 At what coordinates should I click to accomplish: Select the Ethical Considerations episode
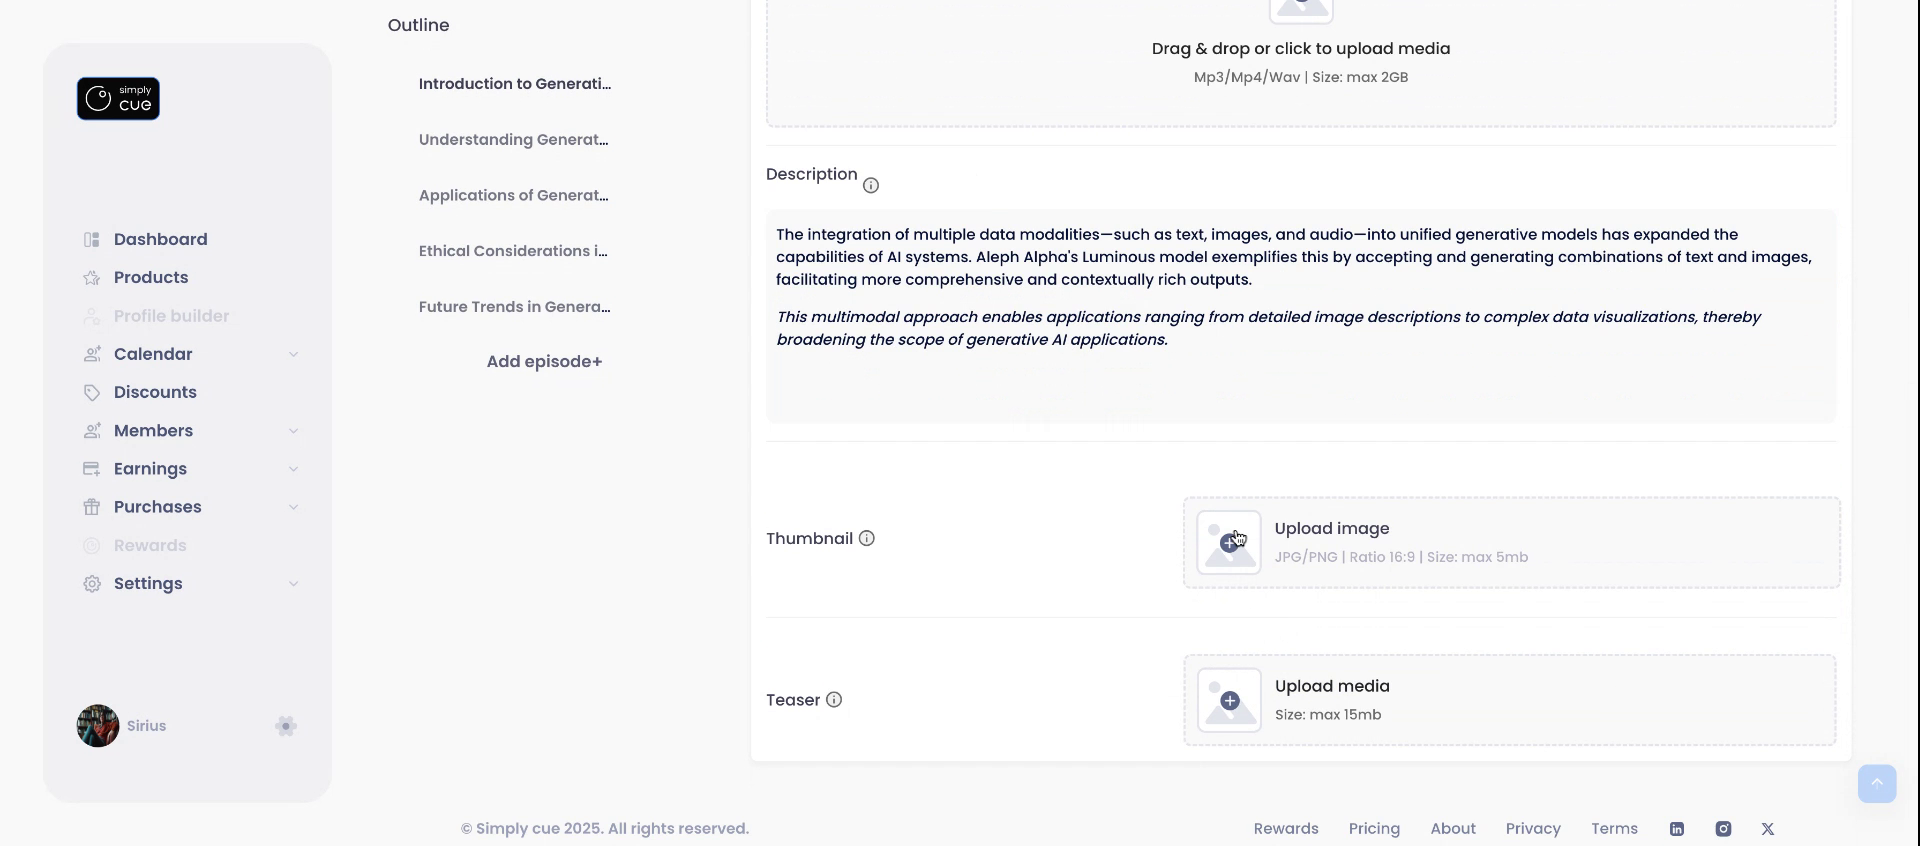pos(513,251)
